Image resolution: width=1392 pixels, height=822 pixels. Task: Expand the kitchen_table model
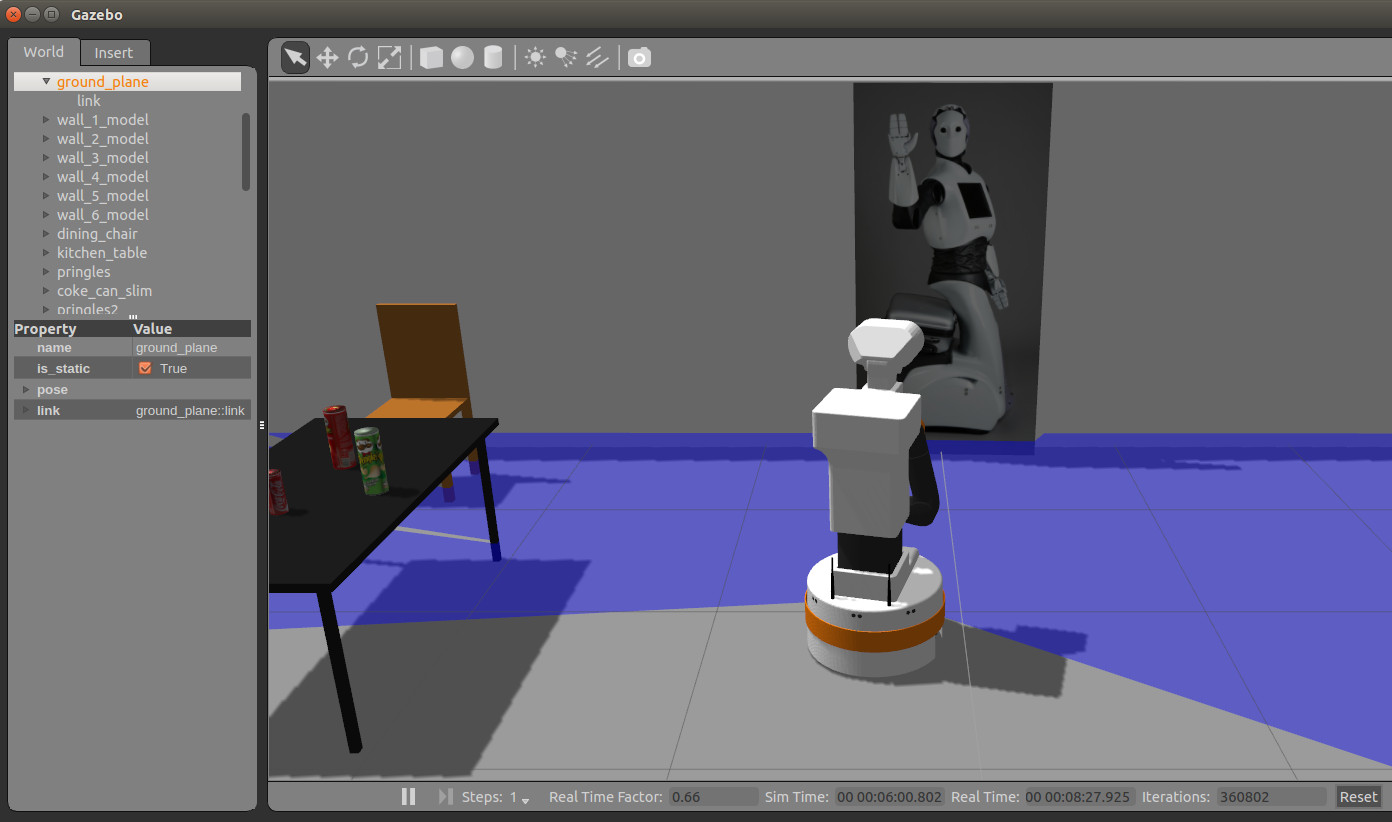(46, 253)
